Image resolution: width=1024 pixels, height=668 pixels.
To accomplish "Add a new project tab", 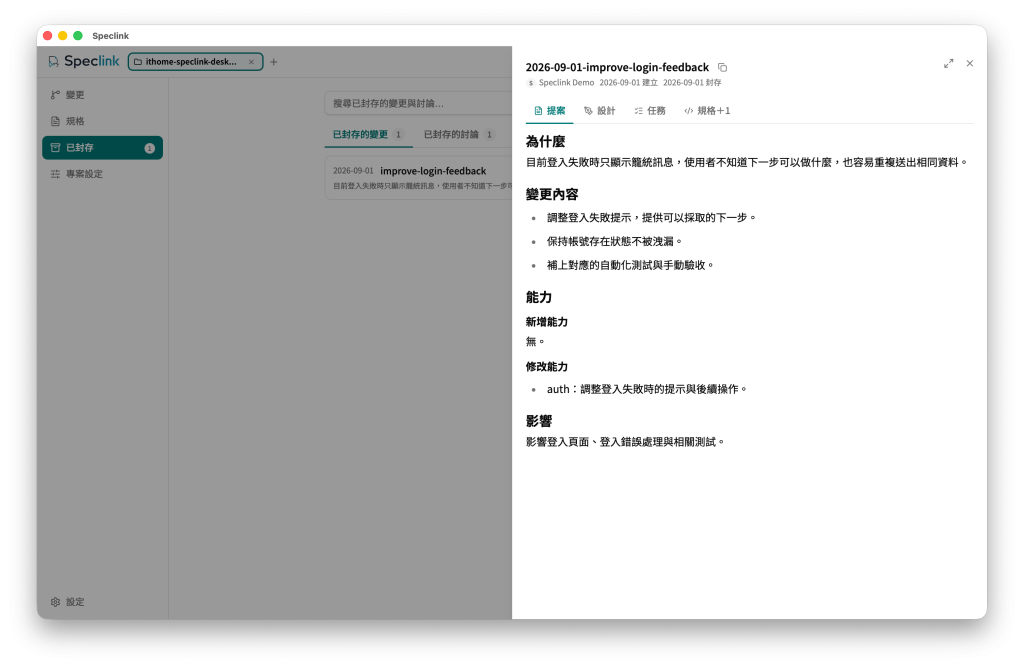I will click(x=274, y=62).
